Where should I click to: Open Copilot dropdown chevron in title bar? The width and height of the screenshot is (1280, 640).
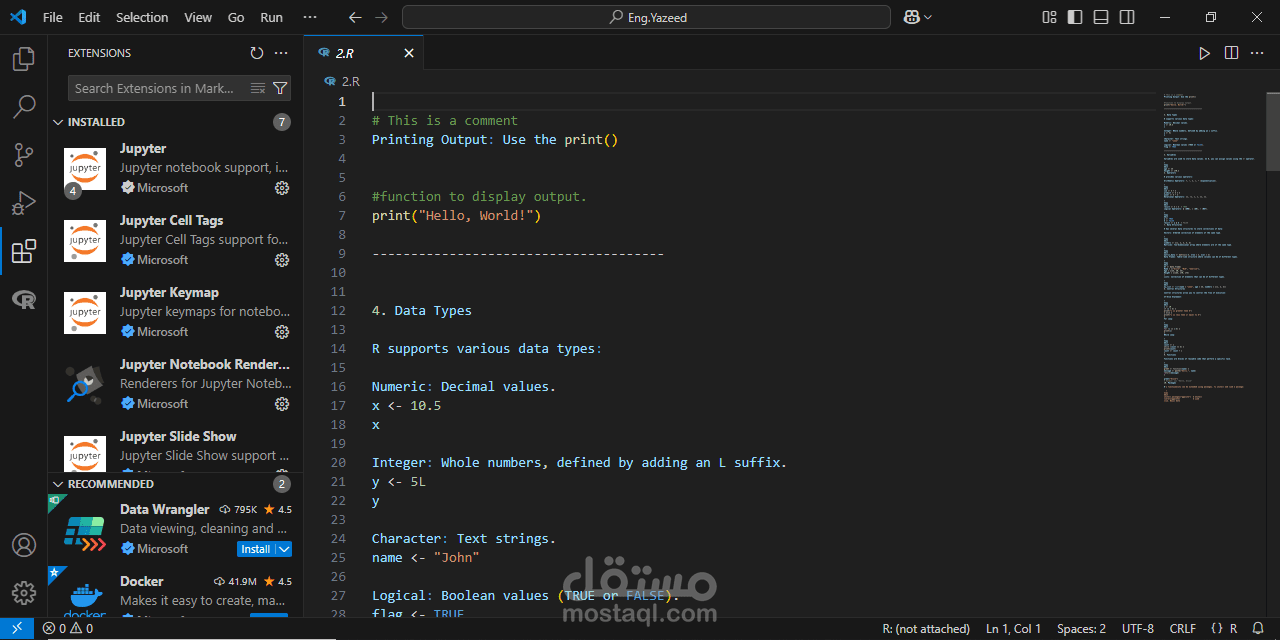pyautogui.click(x=928, y=17)
